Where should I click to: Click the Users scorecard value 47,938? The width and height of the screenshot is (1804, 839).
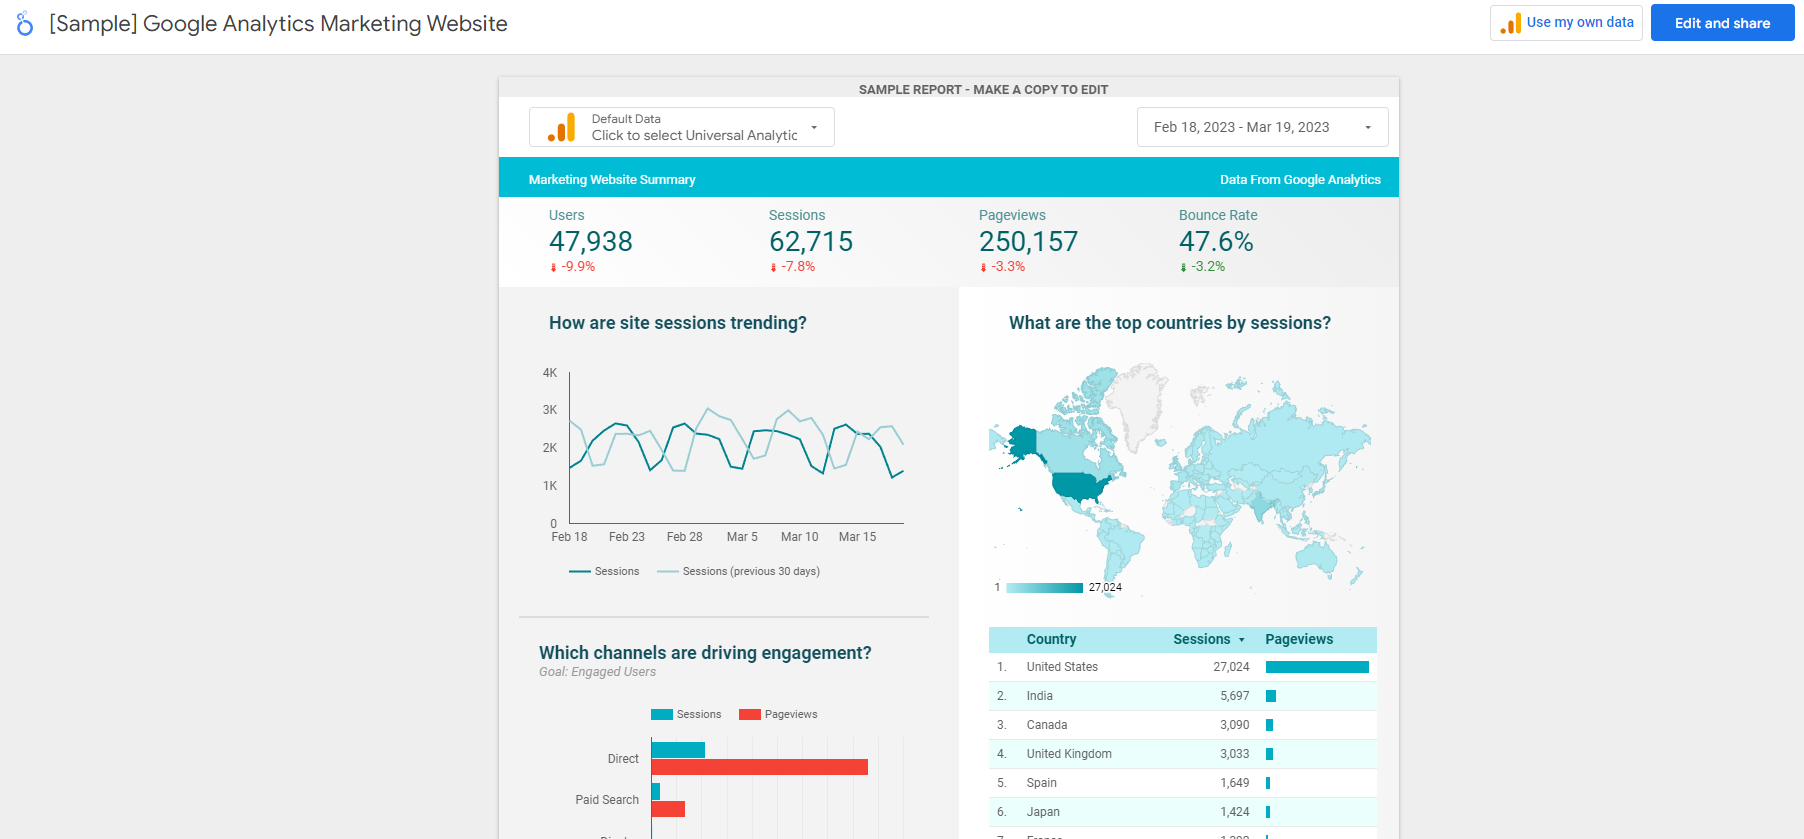591,242
